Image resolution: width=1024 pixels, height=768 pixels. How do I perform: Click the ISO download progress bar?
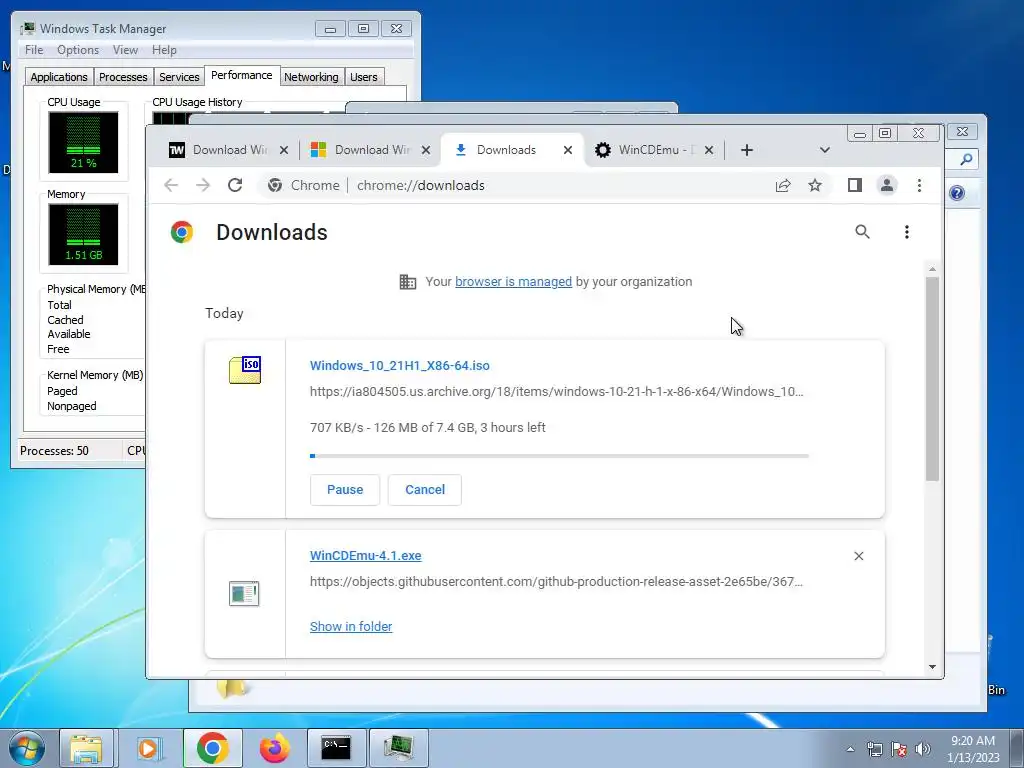pyautogui.click(x=559, y=456)
